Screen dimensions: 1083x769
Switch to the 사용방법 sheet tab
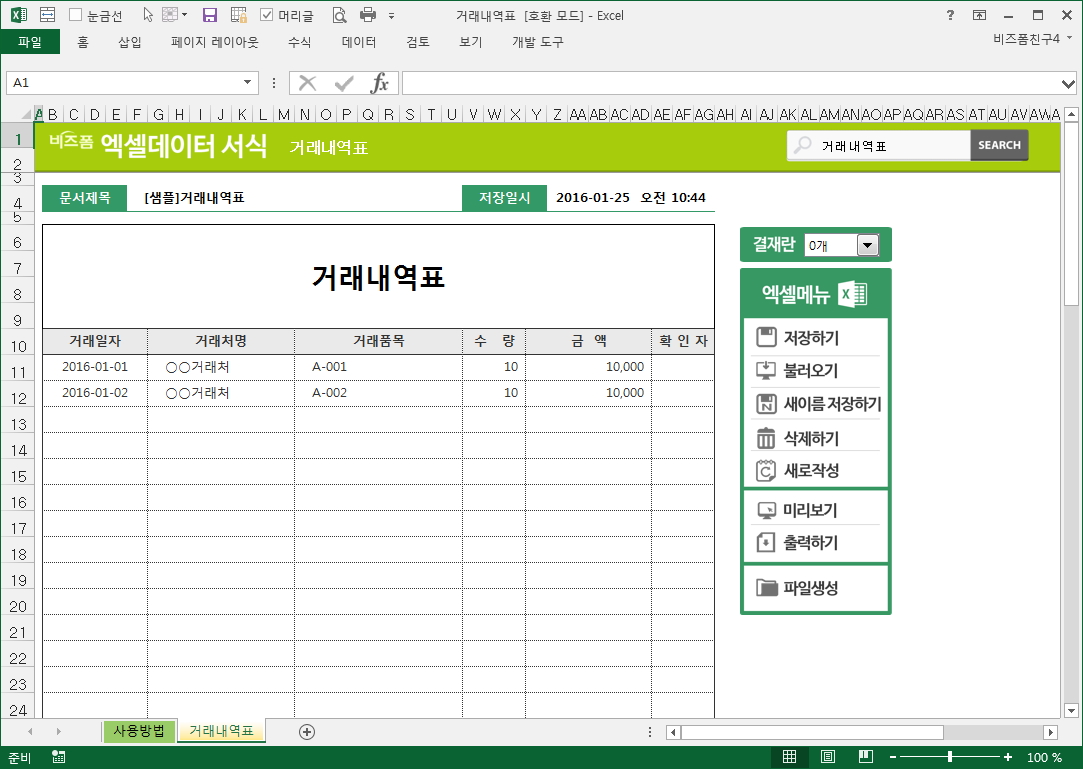139,731
